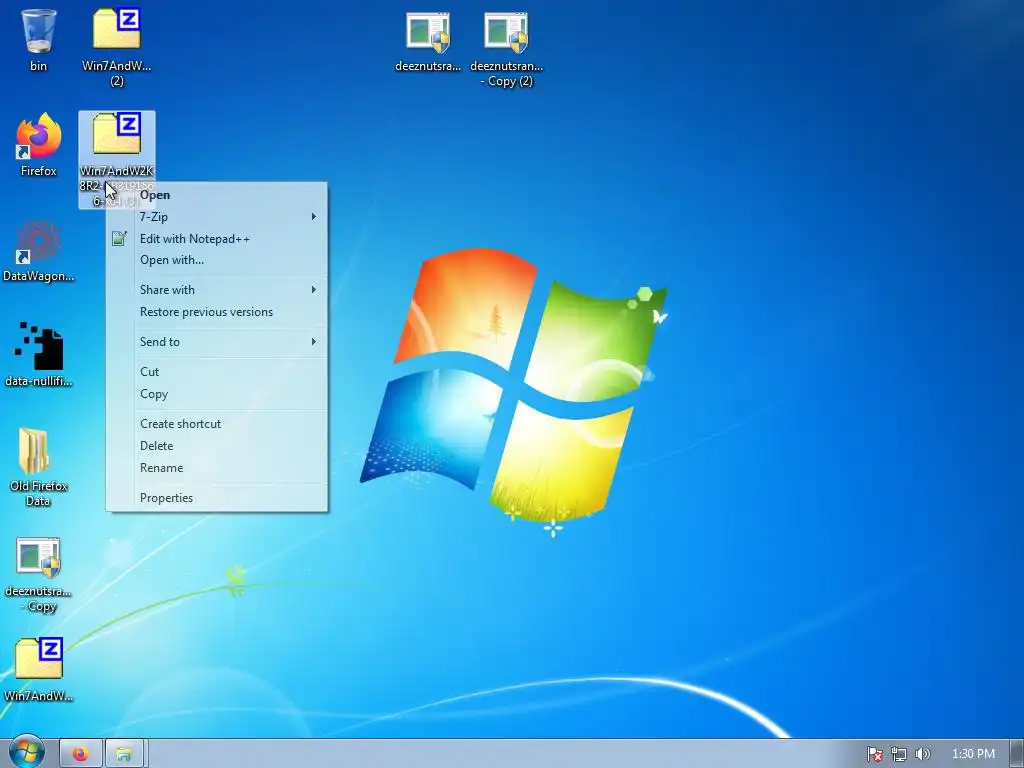Choose Rename from context menu

217,468
